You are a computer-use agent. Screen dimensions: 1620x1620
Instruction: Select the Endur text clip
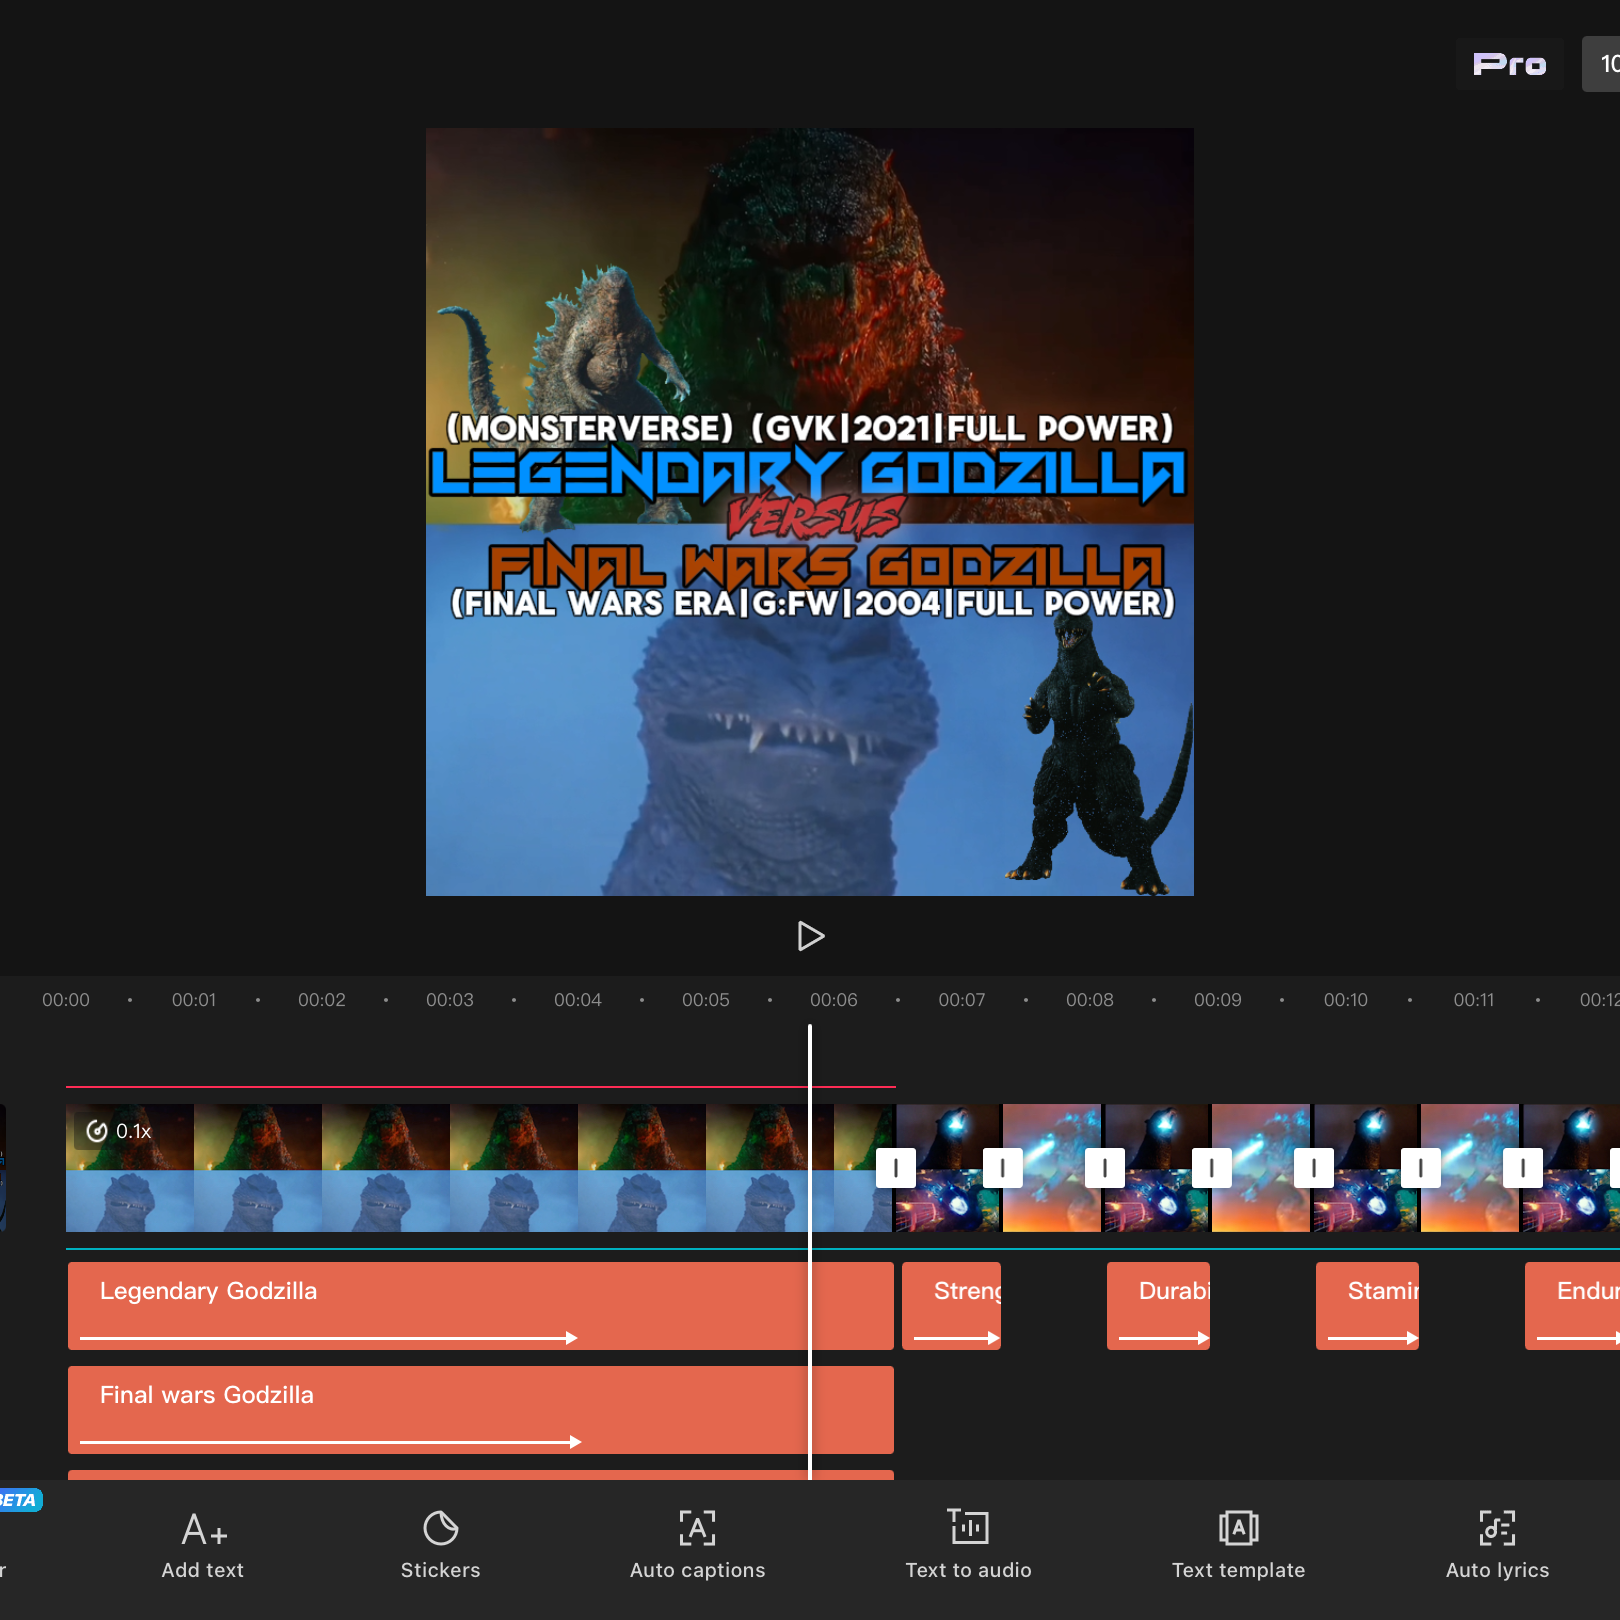click(x=1572, y=1306)
